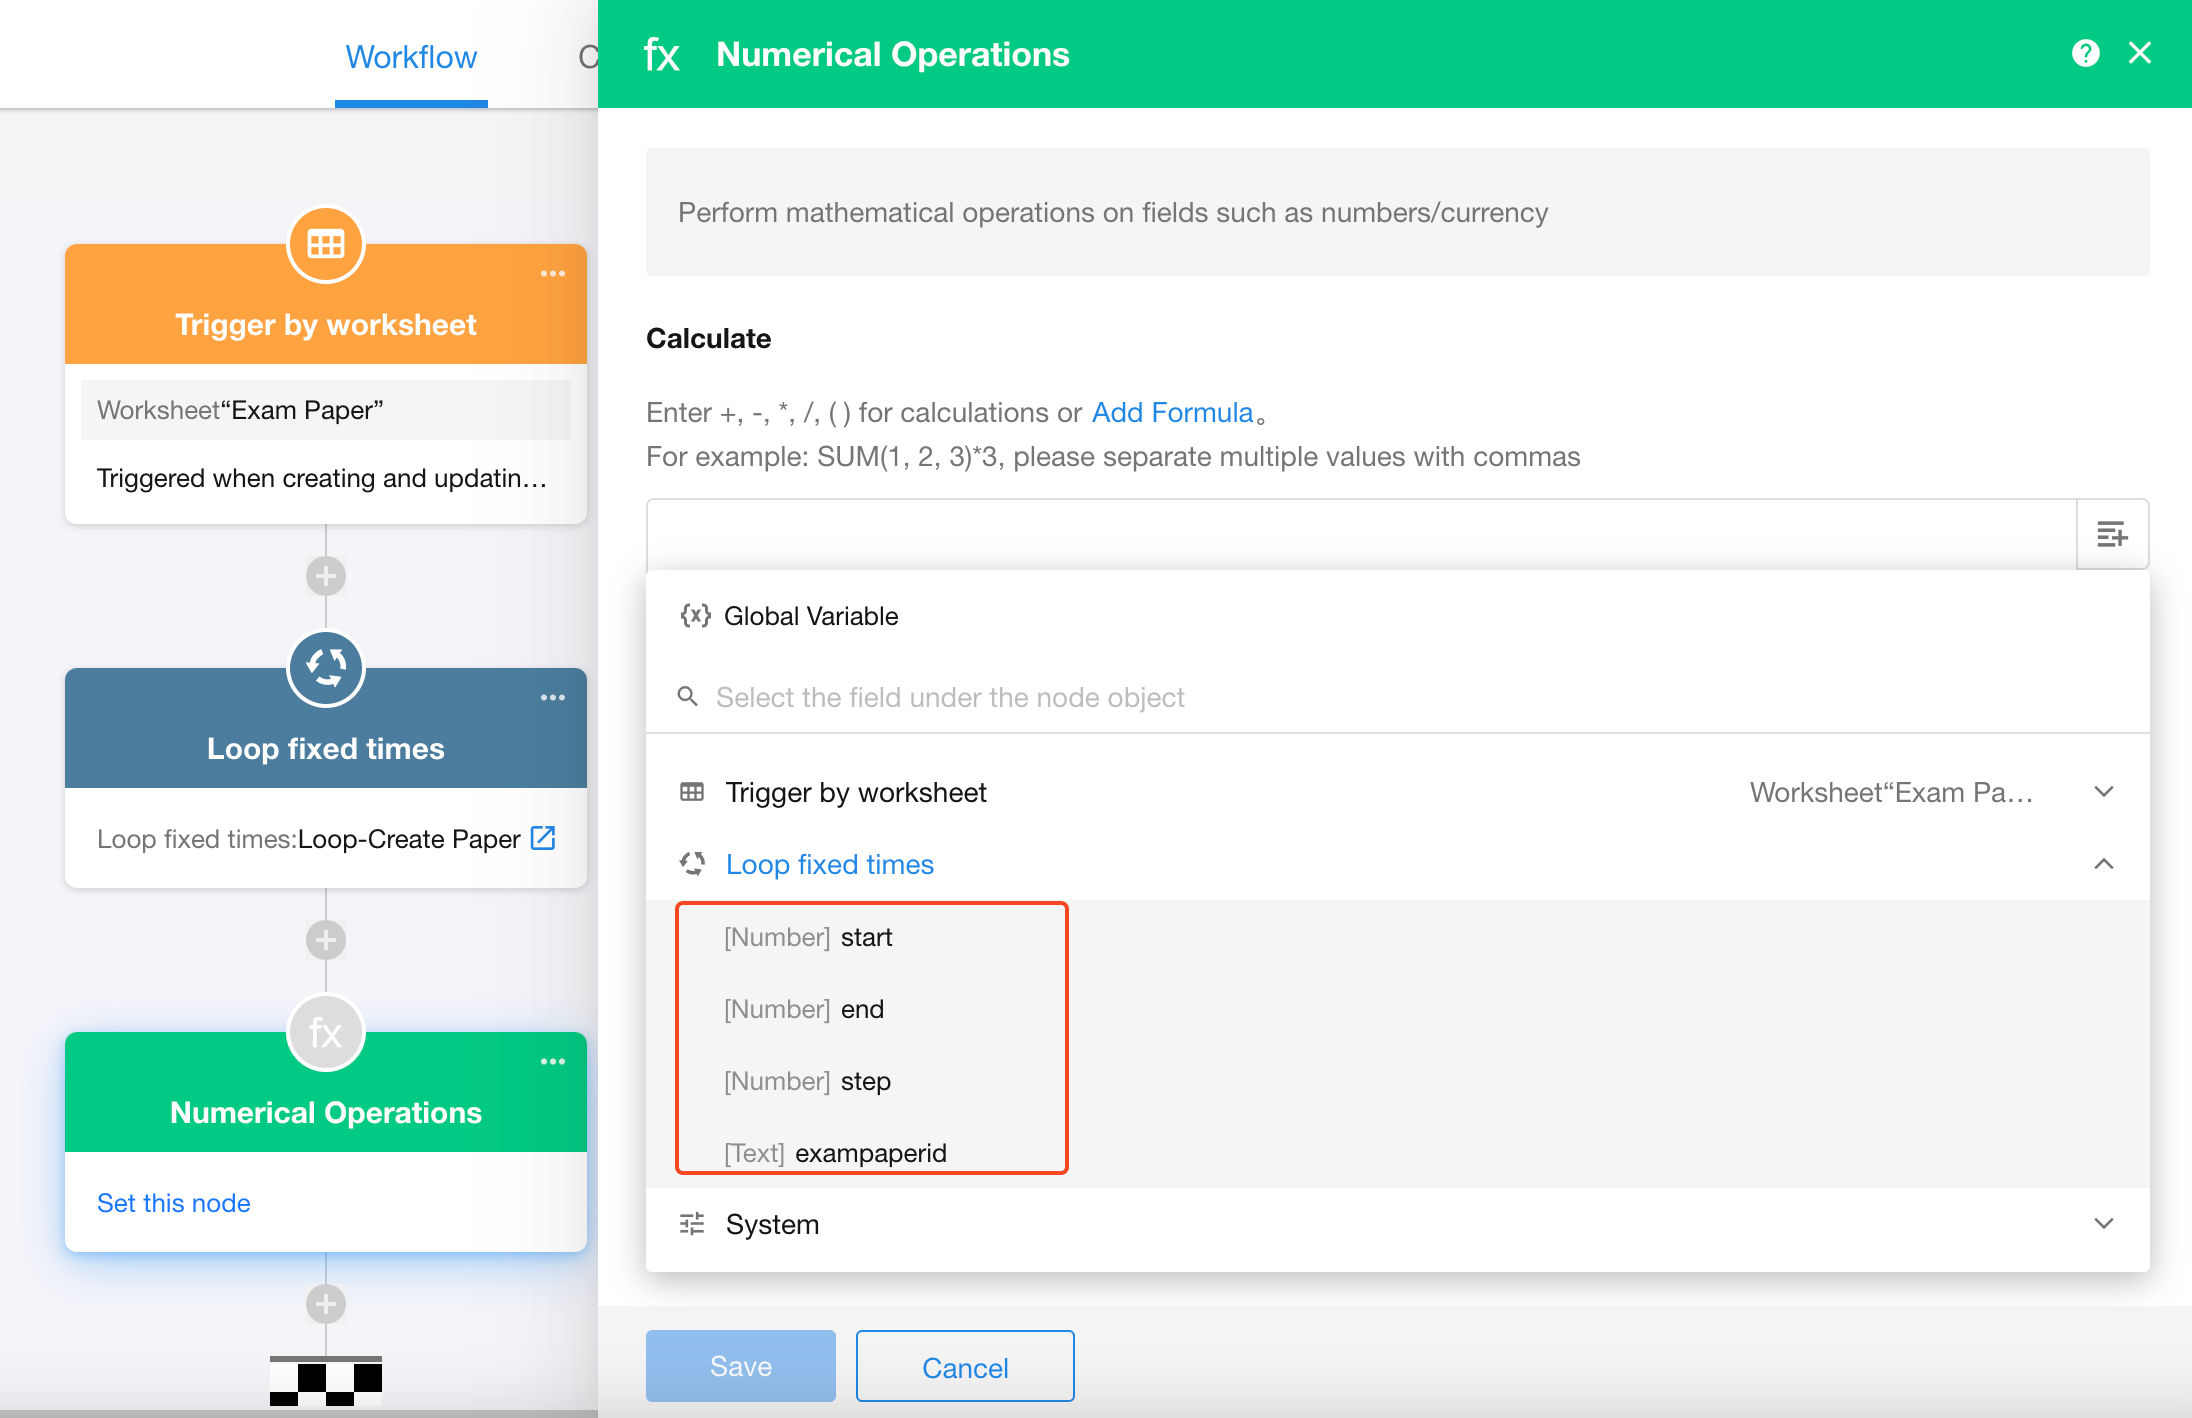
Task: Add node after Trigger by worksheet
Action: 326,576
